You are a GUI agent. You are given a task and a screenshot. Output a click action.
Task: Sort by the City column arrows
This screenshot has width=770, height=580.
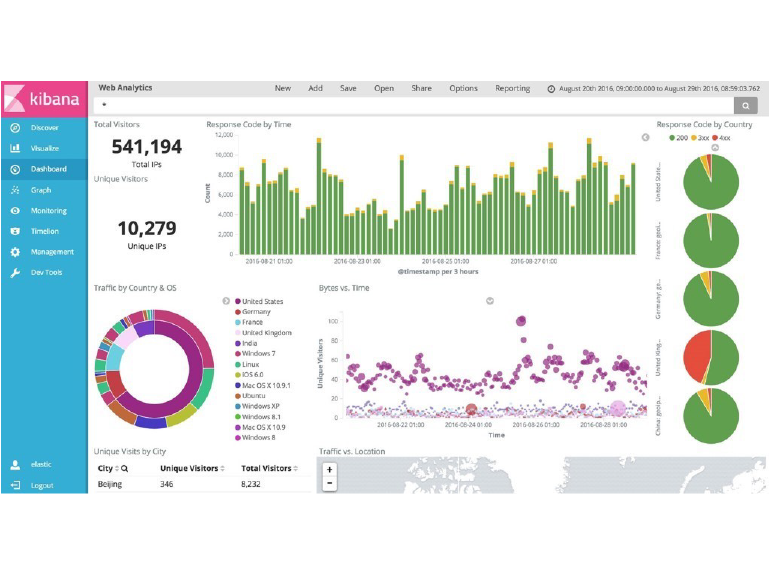coord(117,469)
